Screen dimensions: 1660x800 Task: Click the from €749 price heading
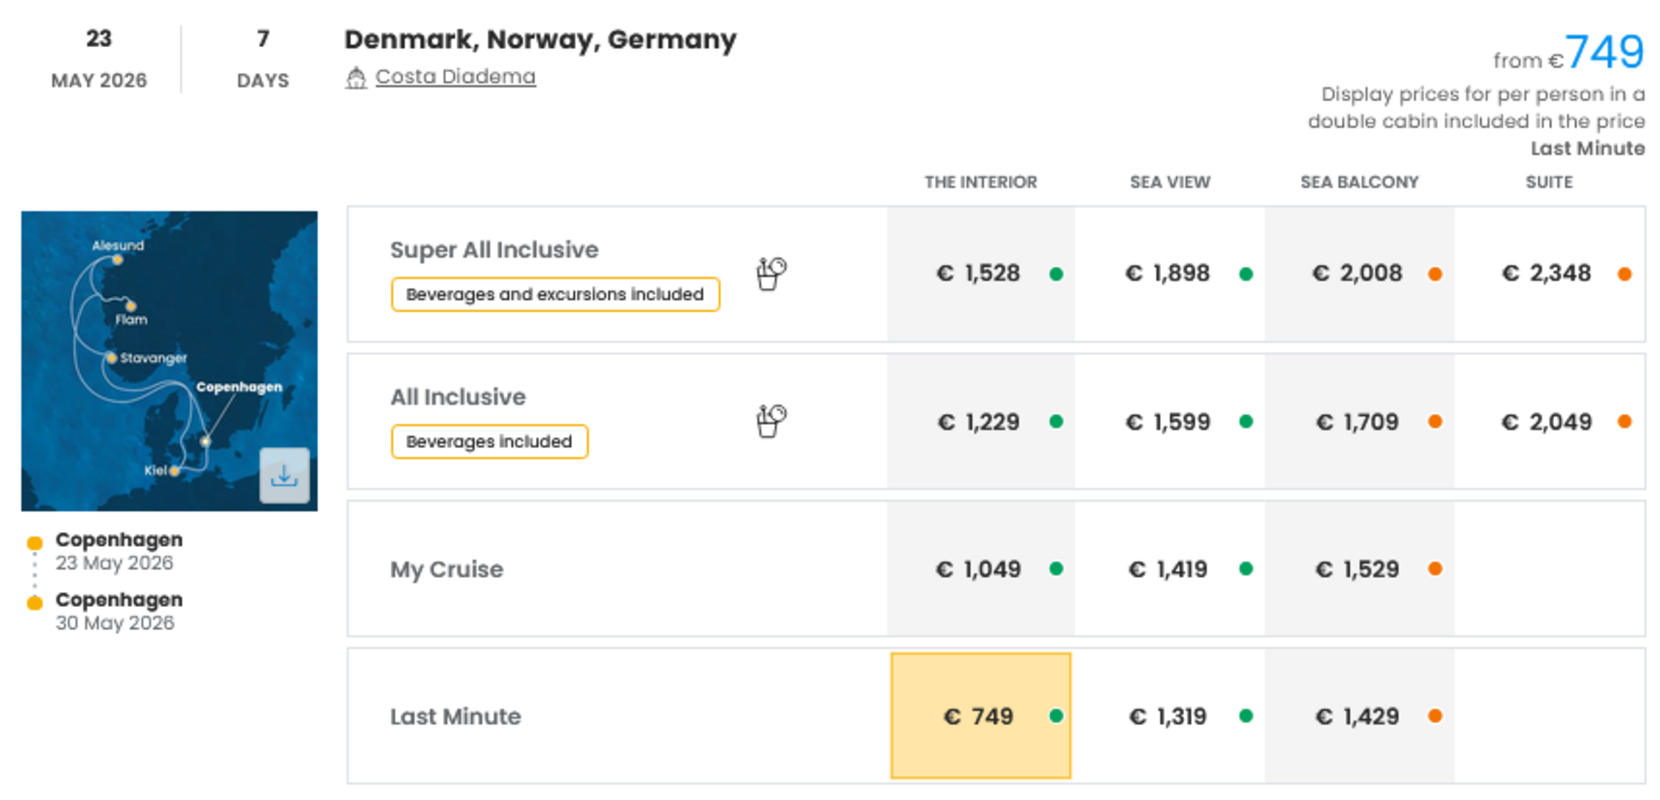click(1568, 54)
